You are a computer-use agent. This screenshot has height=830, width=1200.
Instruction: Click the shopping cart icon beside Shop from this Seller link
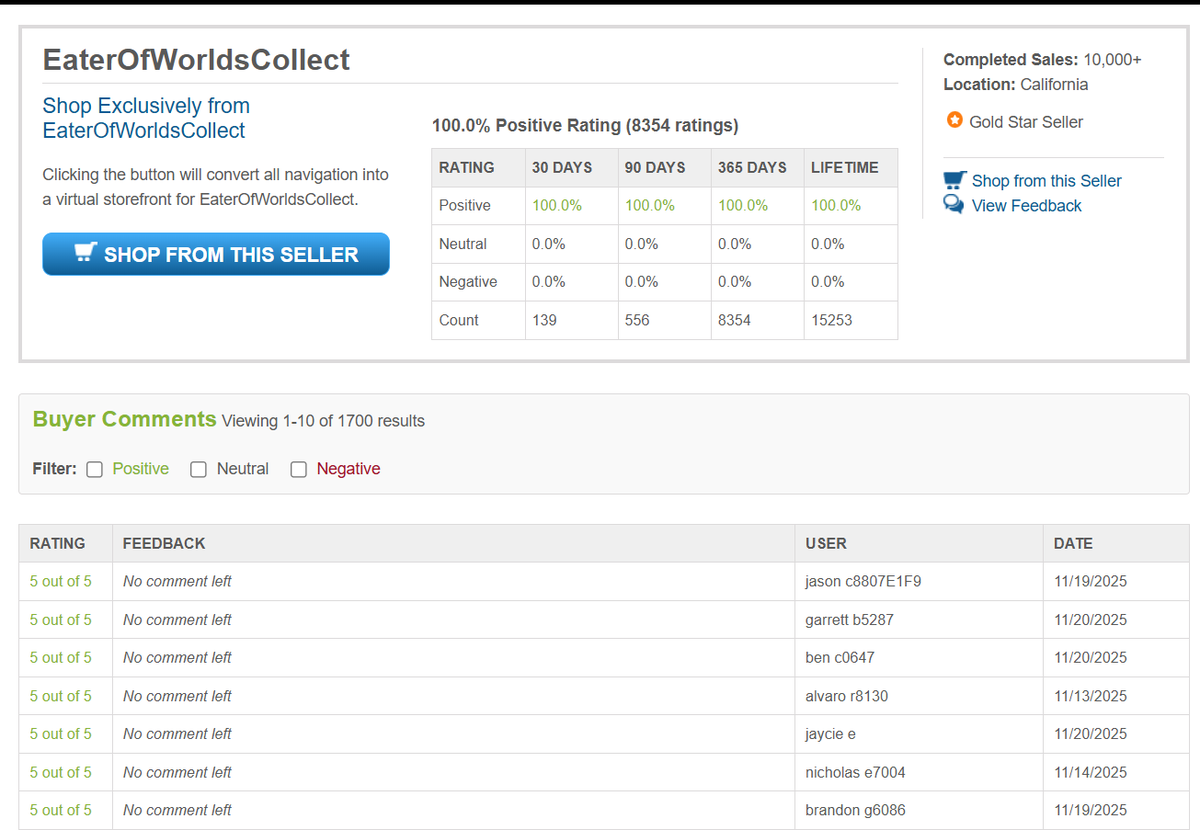955,180
